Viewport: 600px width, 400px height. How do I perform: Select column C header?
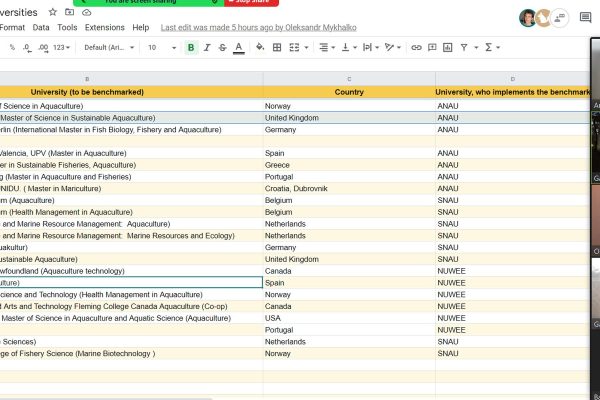click(349, 79)
